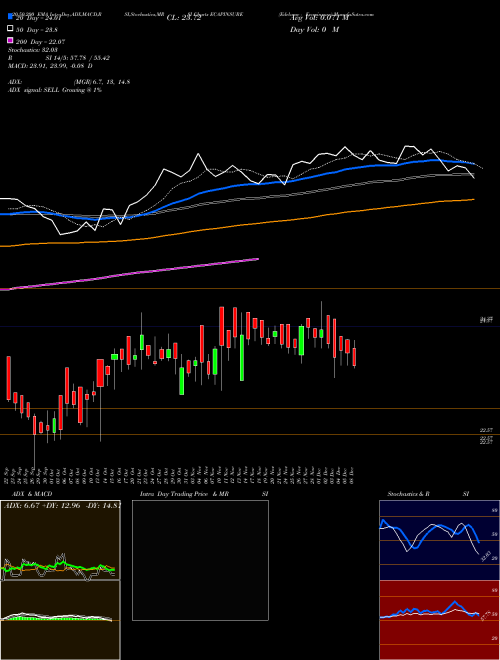Click the 'ADX signal: SELL Growing @ 1%' text

(x=55, y=90)
